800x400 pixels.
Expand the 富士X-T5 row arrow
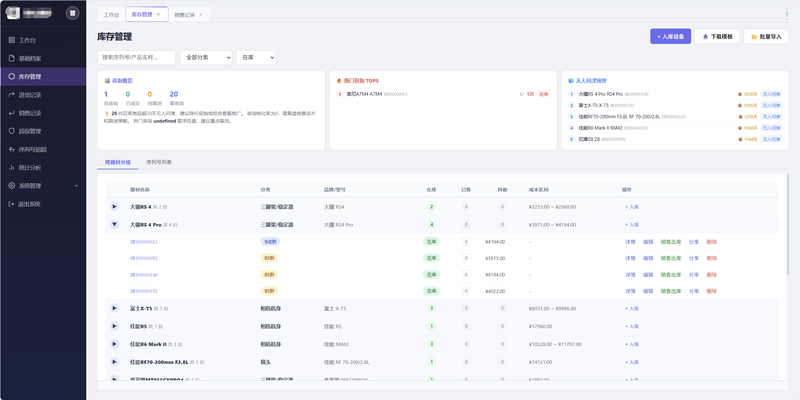pyautogui.click(x=114, y=308)
